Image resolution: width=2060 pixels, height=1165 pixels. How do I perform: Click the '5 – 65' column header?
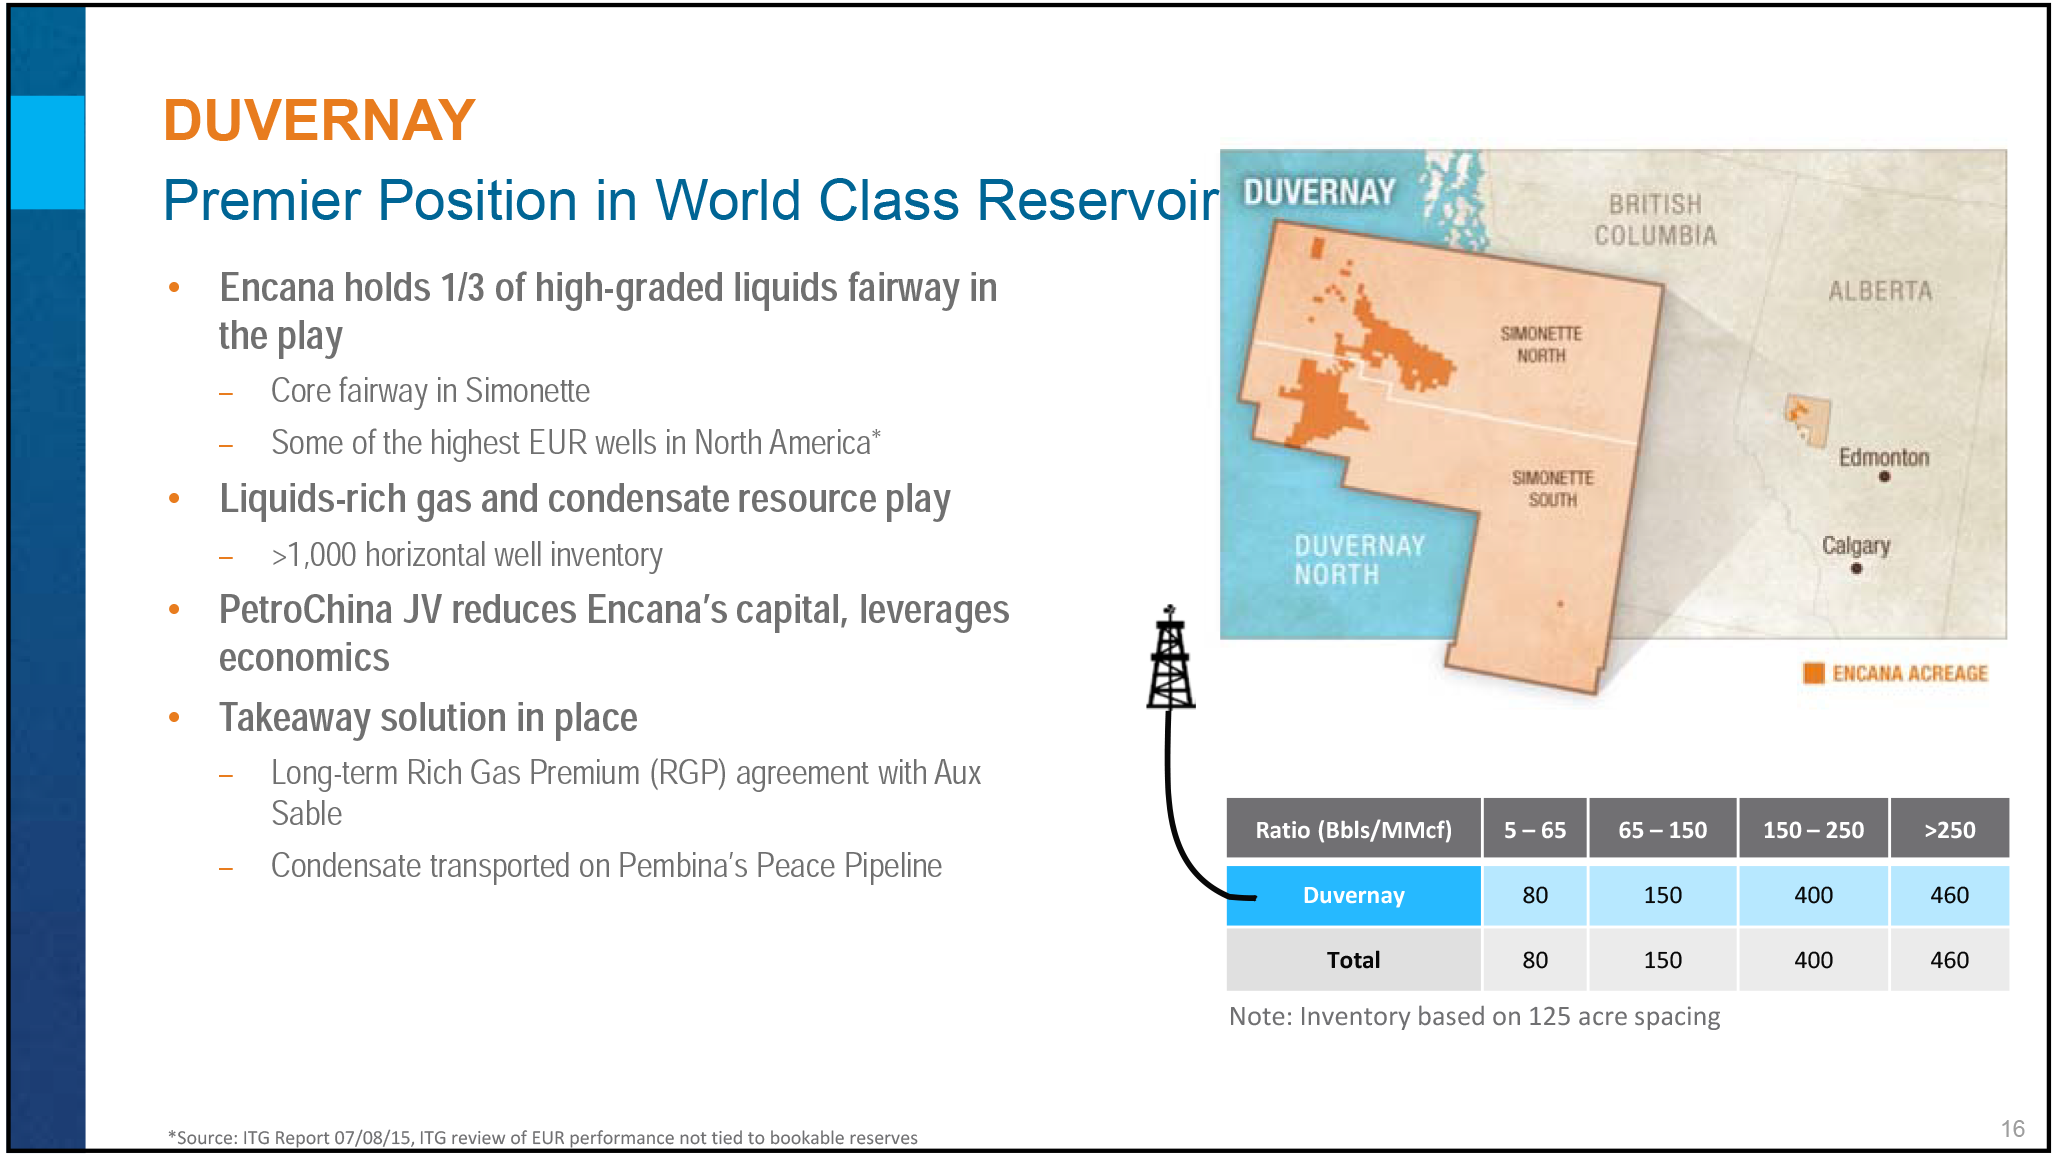click(x=1535, y=829)
